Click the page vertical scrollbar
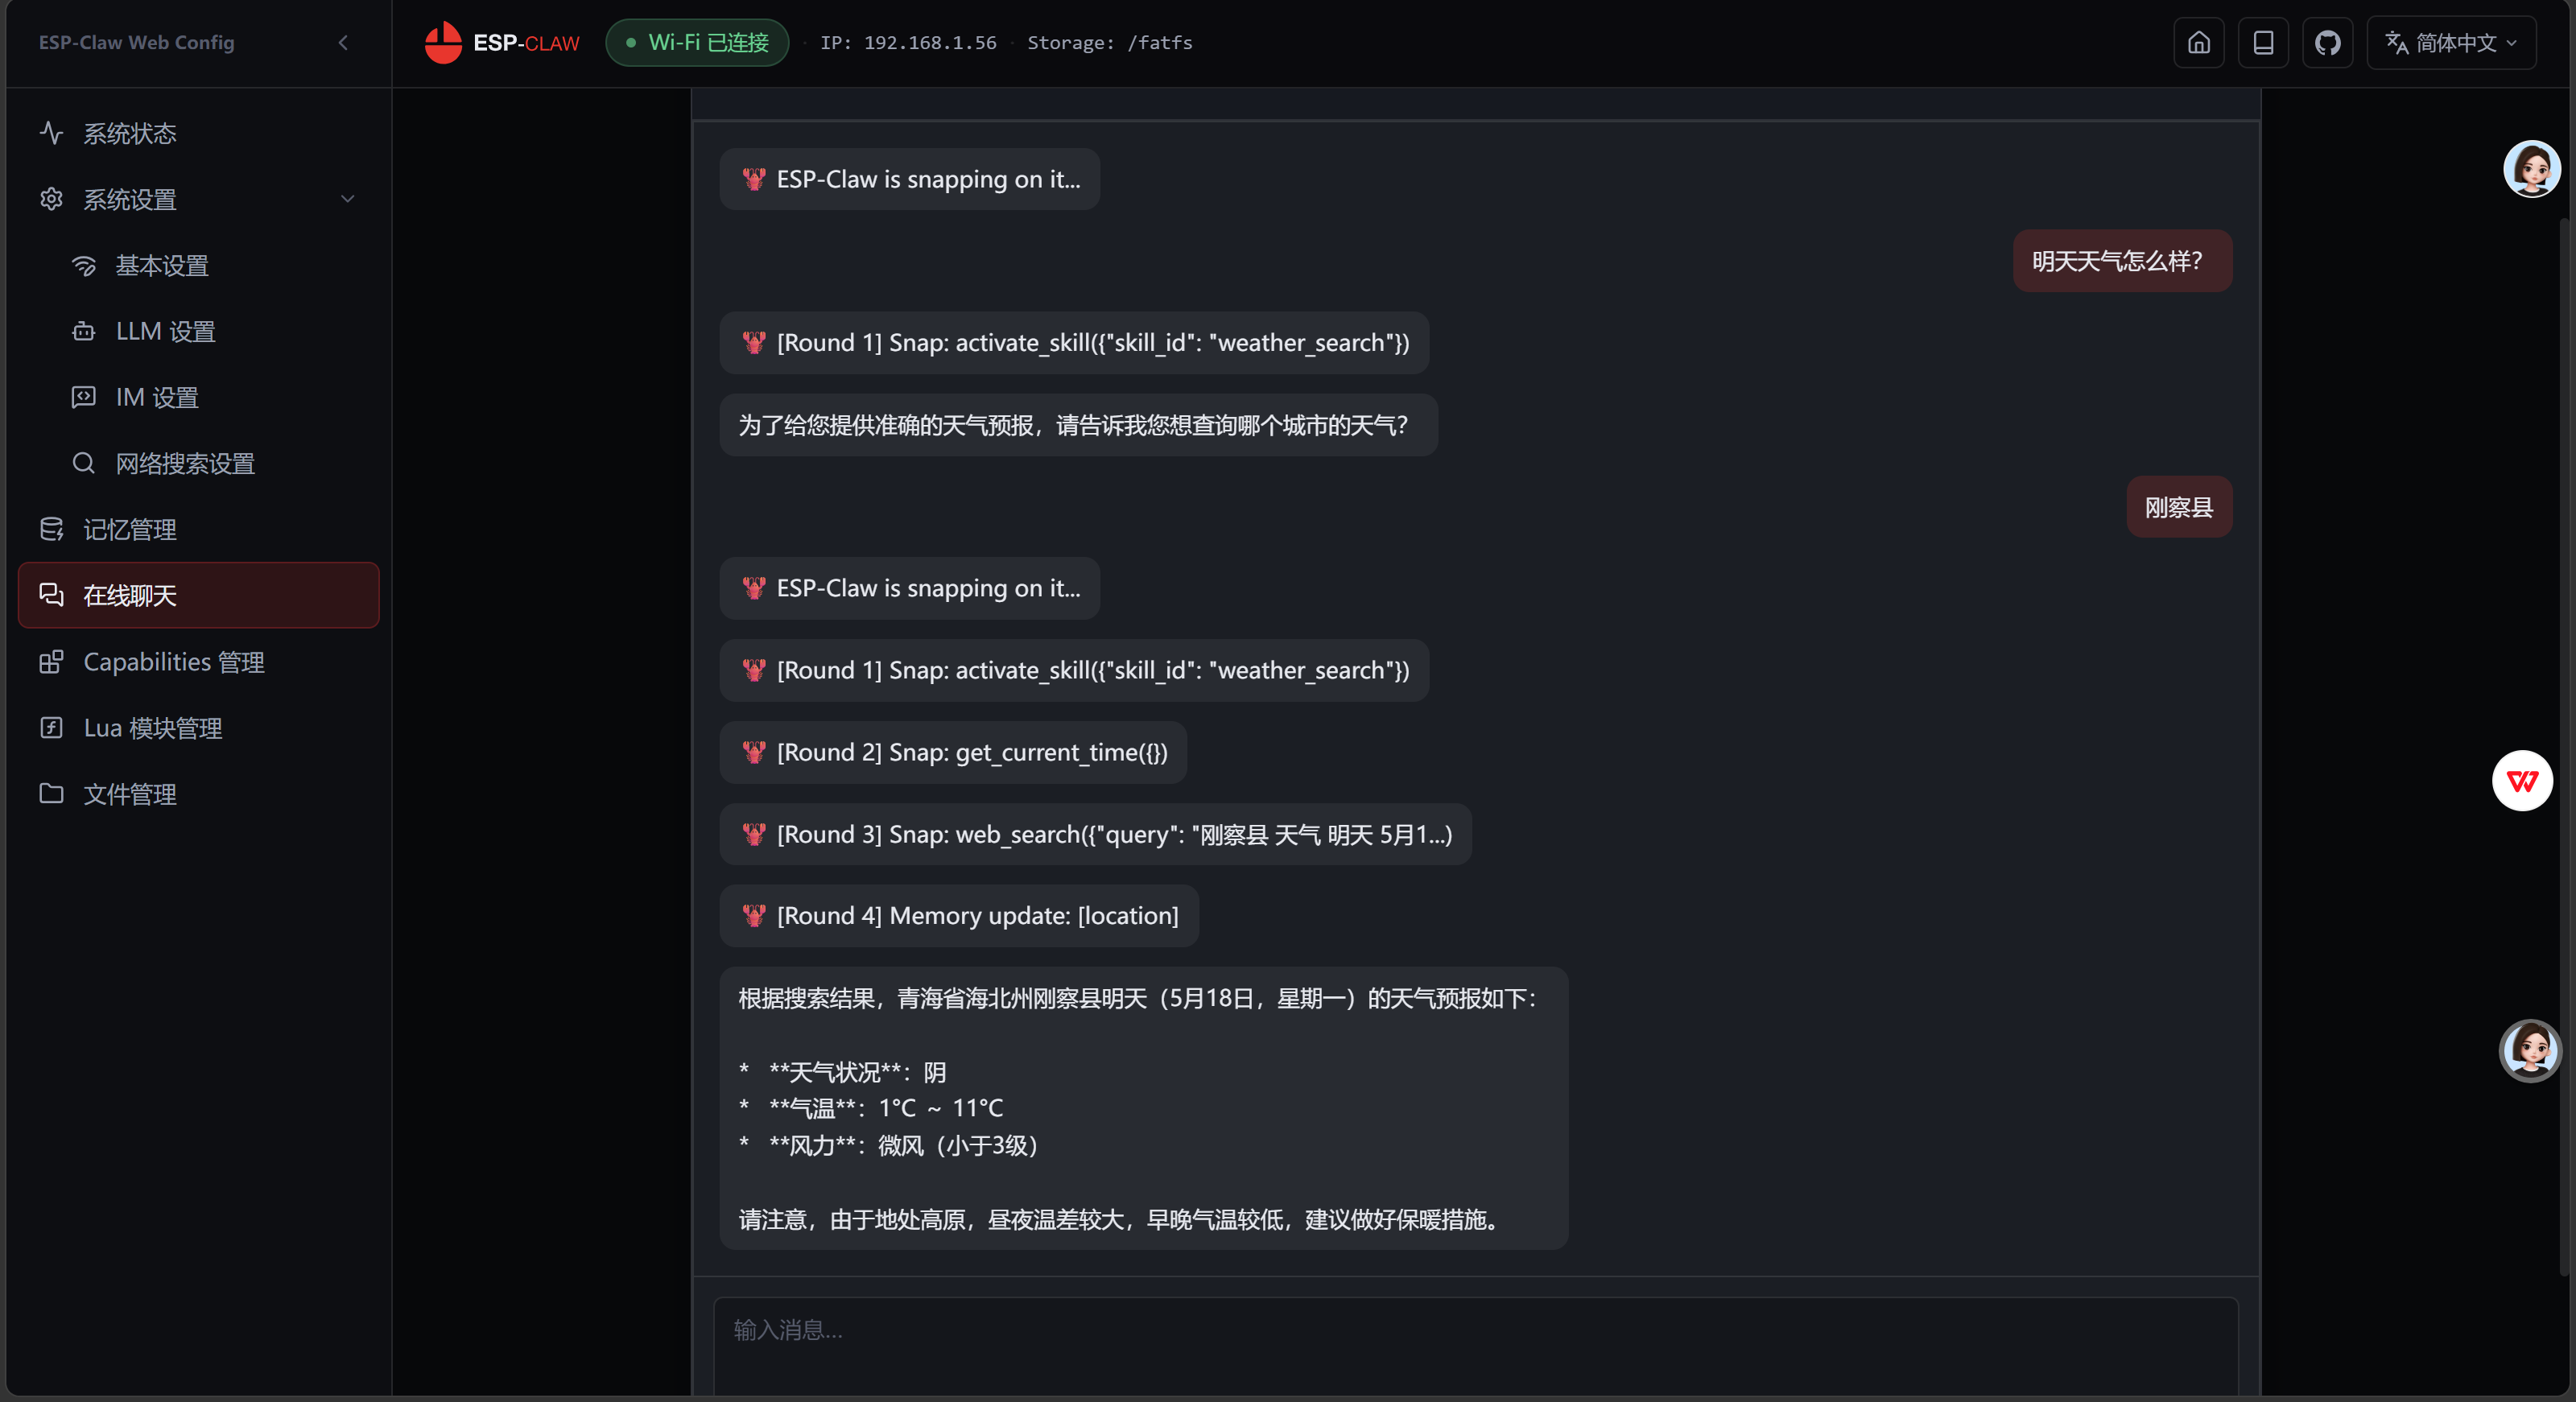Viewport: 2576px width, 1402px height. pyautogui.click(x=2565, y=745)
